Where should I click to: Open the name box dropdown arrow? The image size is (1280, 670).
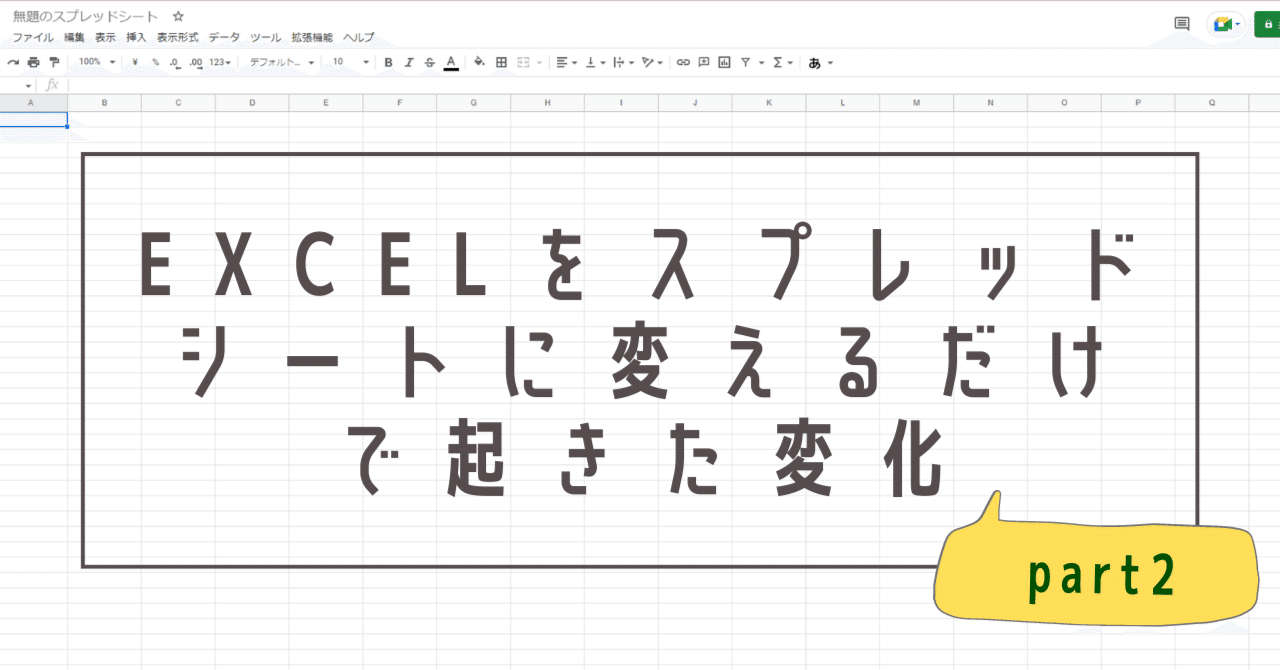[x=29, y=86]
